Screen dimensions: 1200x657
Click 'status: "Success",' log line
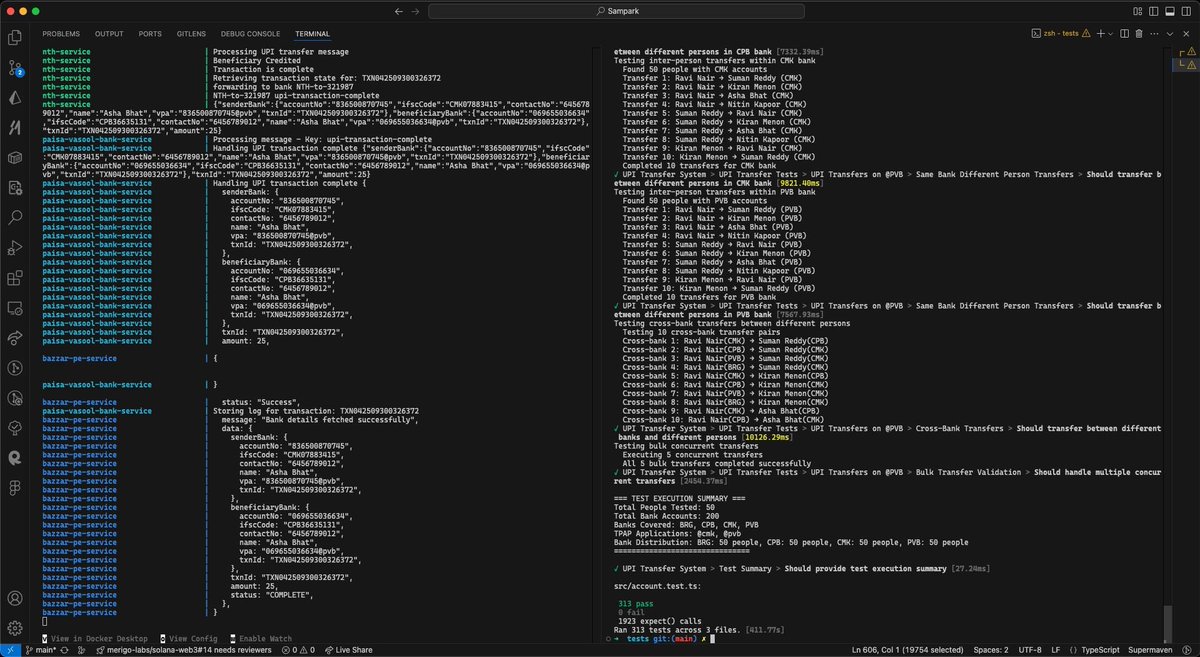[261, 402]
